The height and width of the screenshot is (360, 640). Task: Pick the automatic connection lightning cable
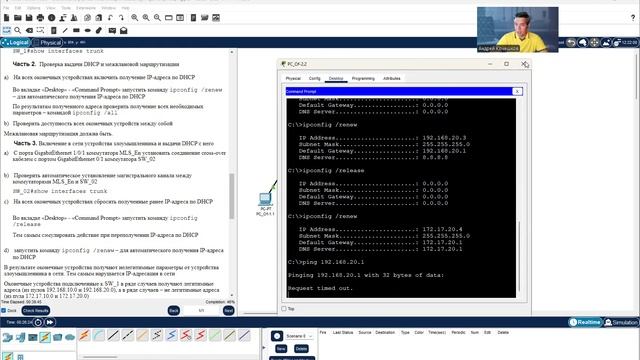84,336
